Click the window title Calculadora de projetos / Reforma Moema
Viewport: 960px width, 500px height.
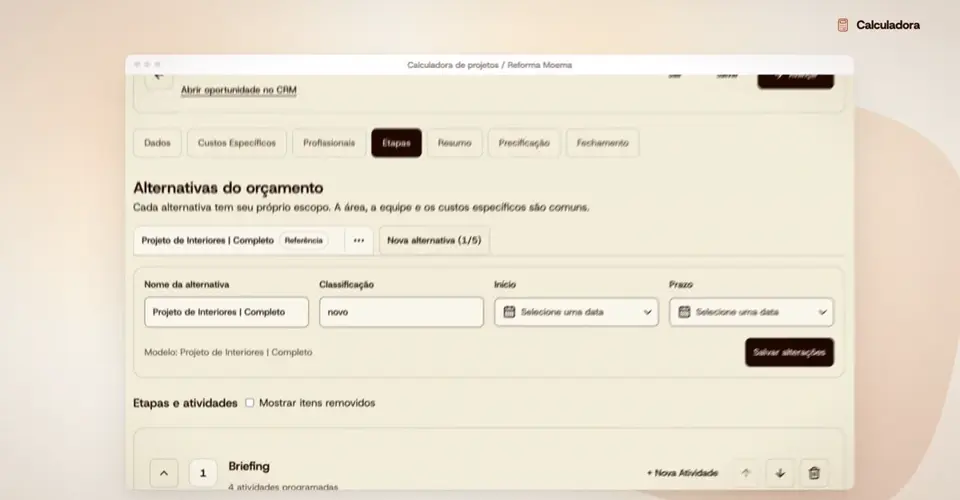pyautogui.click(x=490, y=65)
